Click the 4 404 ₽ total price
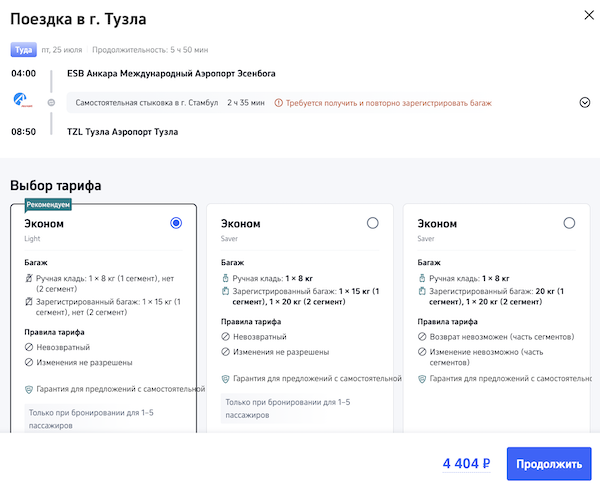600x487 pixels. [x=466, y=463]
